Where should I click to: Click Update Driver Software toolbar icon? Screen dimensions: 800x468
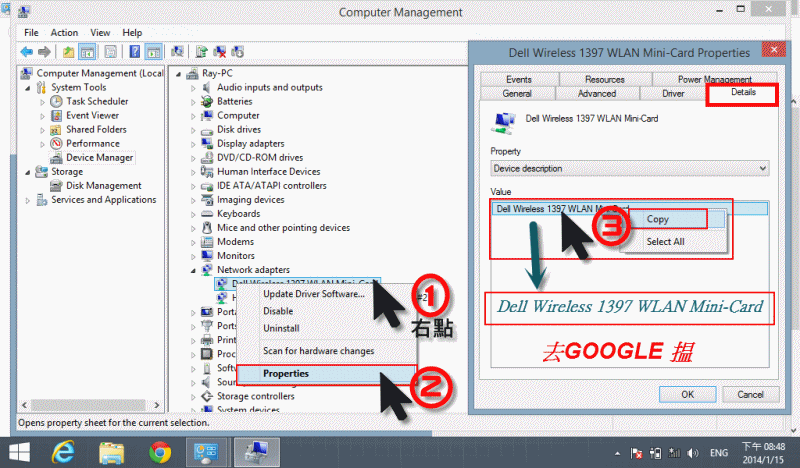click(x=202, y=52)
